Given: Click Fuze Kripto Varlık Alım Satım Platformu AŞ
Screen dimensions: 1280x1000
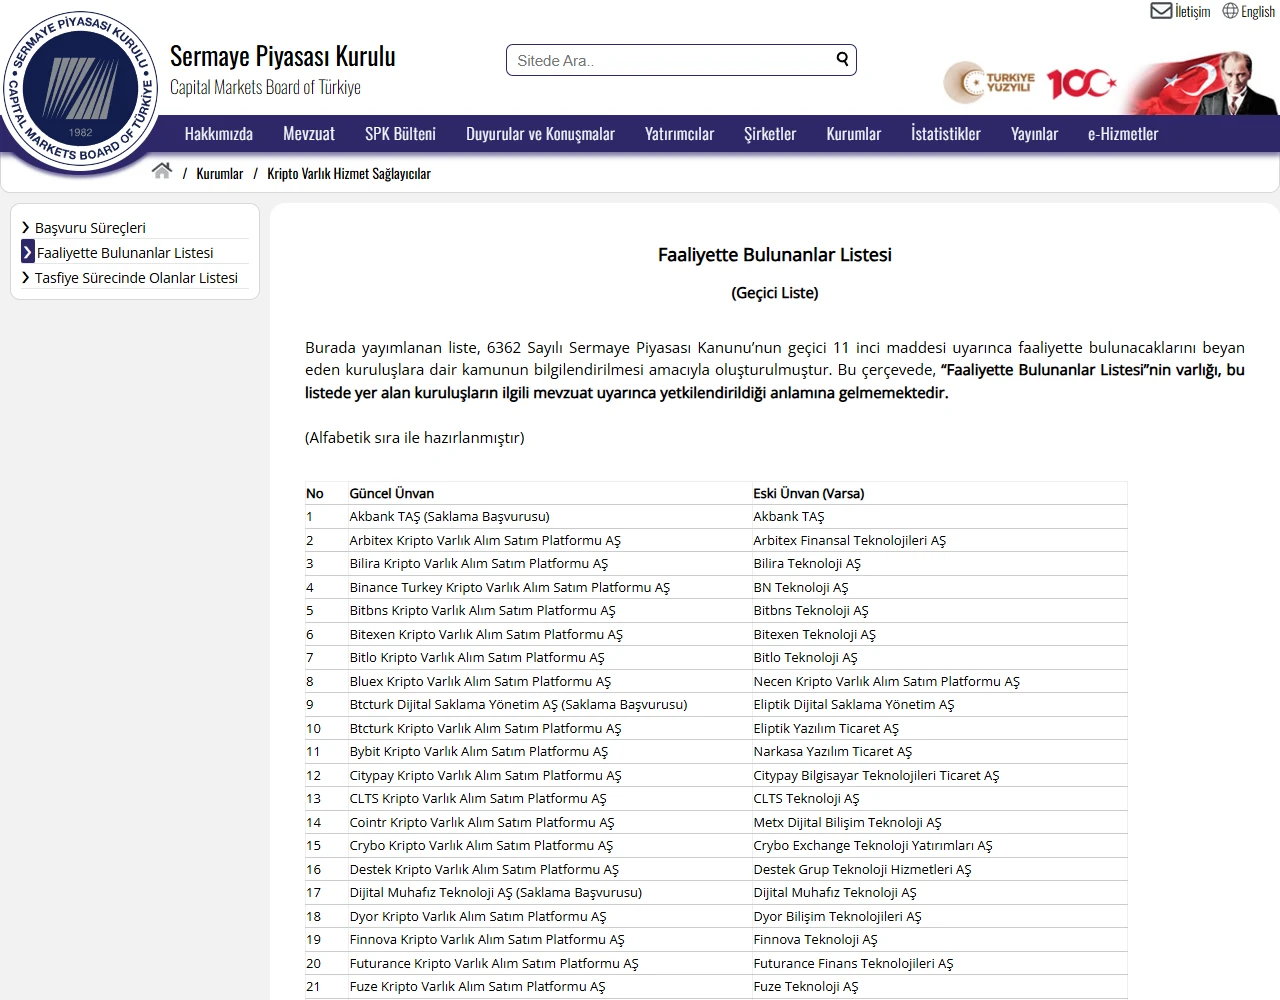Looking at the screenshot, I should point(478,987).
